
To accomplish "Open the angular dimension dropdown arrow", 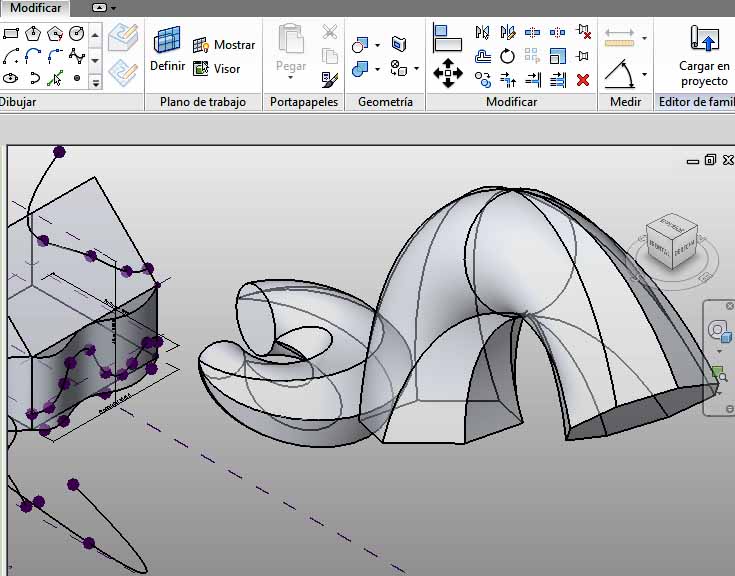I will coord(644,74).
